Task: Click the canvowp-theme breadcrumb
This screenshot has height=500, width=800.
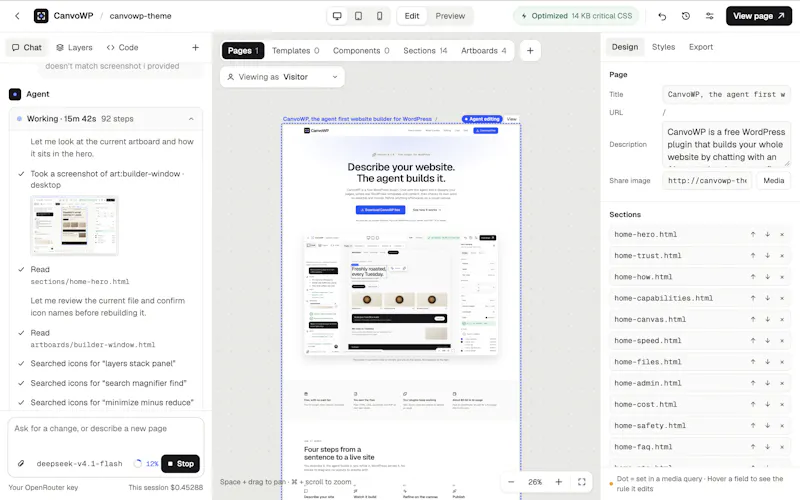Action: pyautogui.click(x=140, y=16)
